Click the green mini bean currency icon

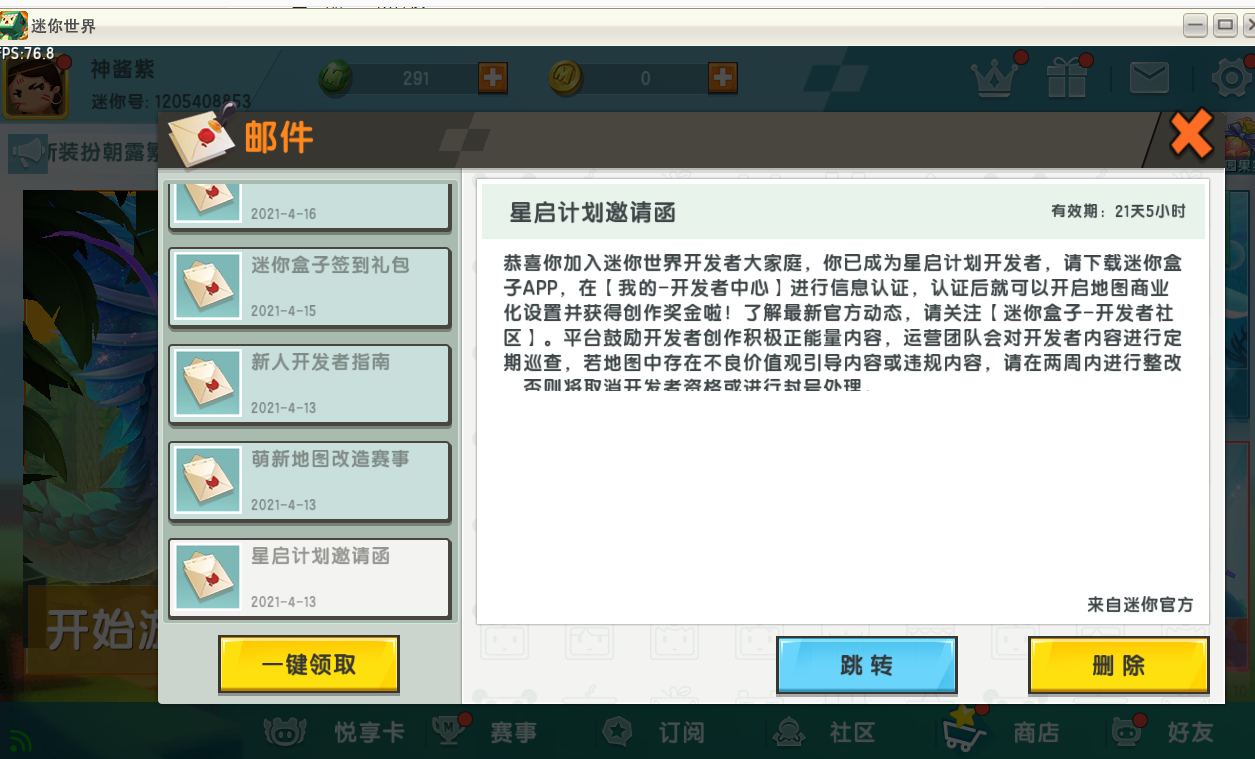(x=337, y=78)
